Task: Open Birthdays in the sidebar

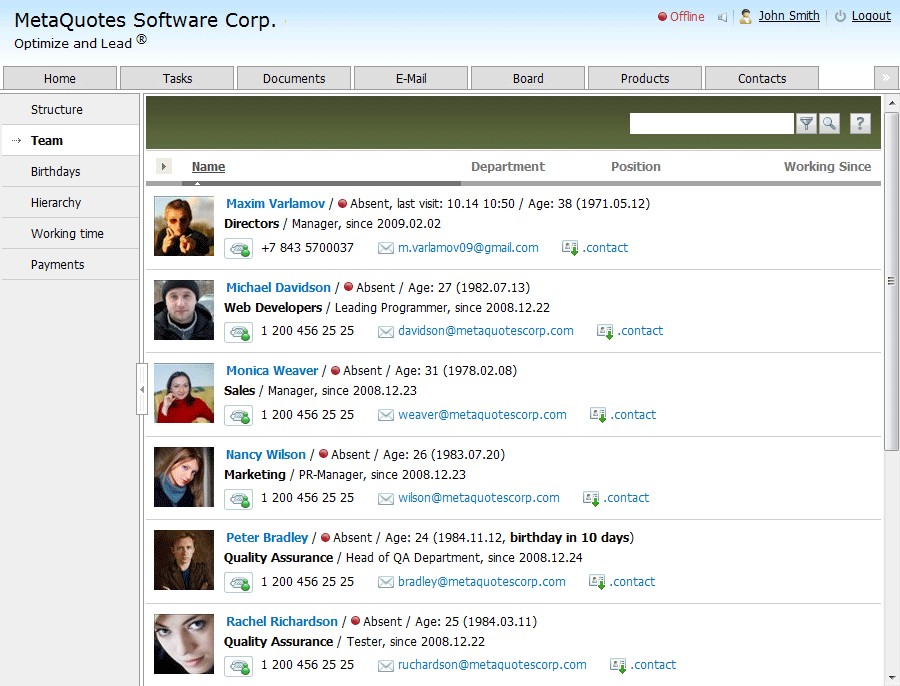Action: click(x=71, y=172)
